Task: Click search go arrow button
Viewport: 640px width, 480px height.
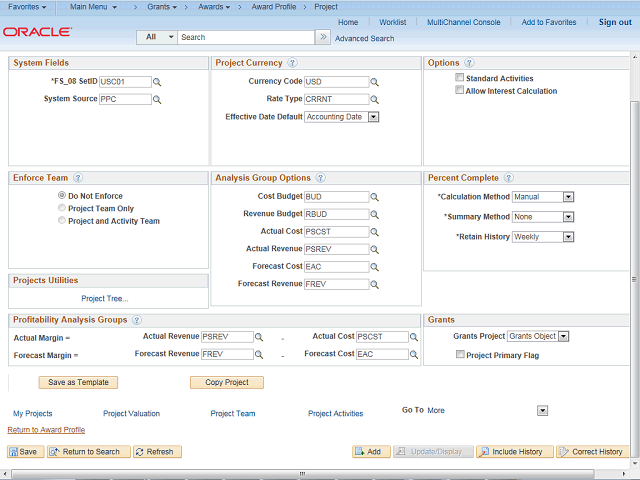Action: [322, 37]
